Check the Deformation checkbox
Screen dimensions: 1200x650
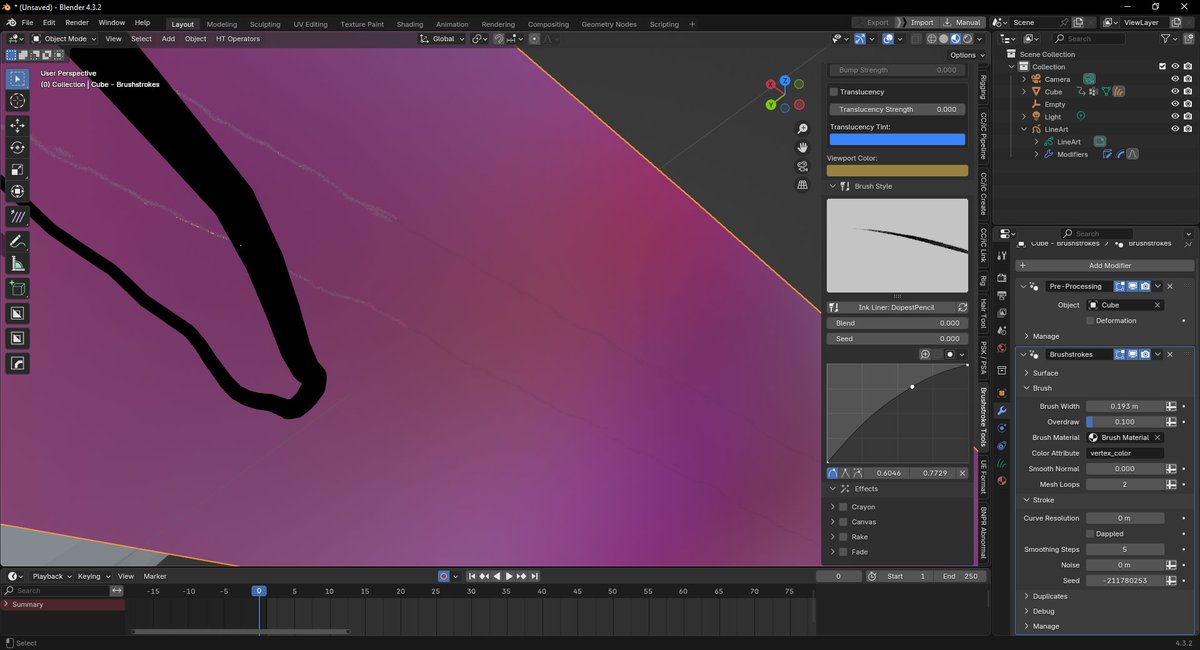[x=1090, y=321]
